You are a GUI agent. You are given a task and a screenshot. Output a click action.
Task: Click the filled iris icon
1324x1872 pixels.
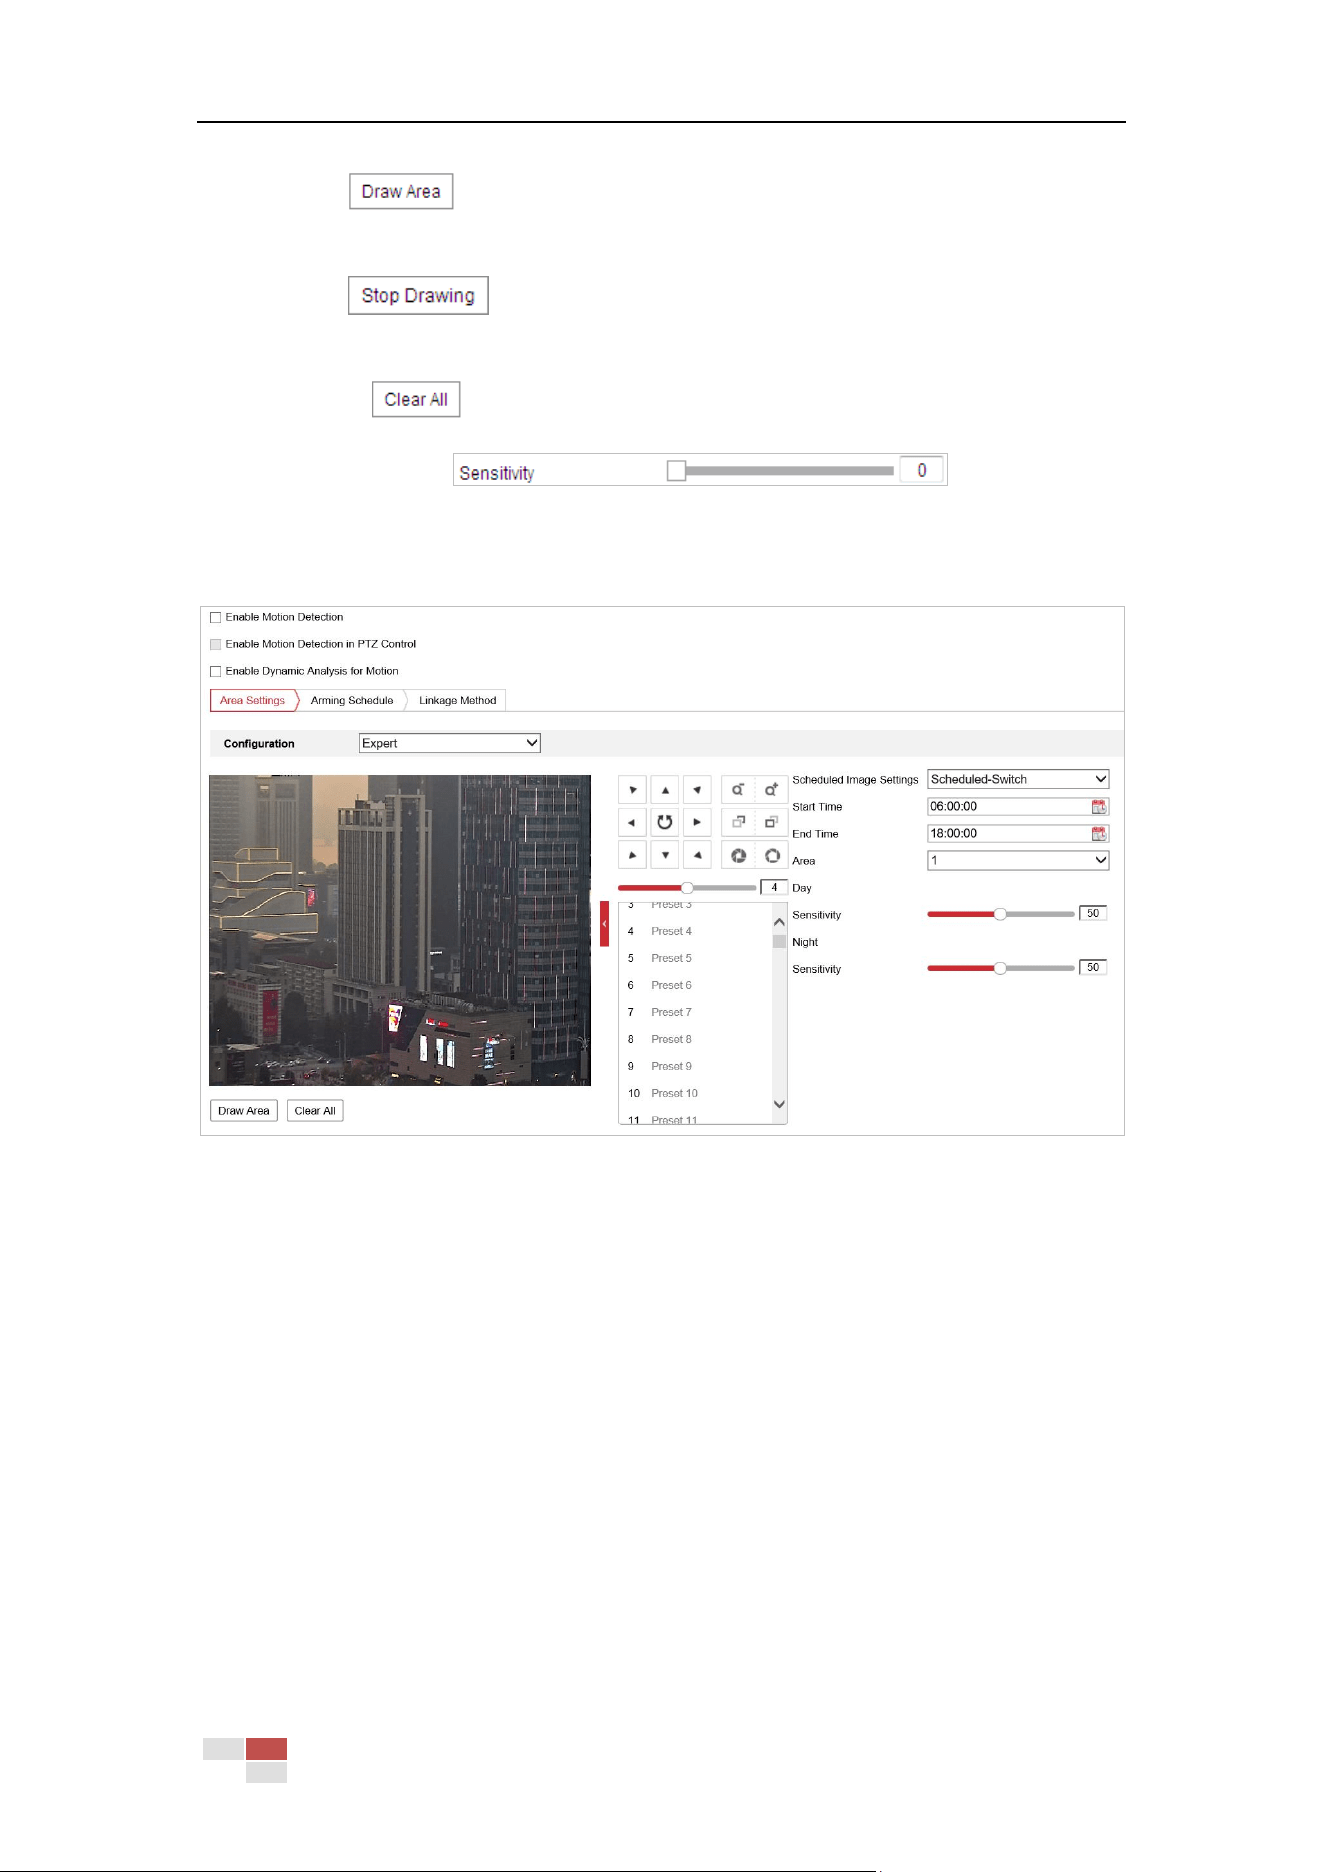(x=738, y=855)
